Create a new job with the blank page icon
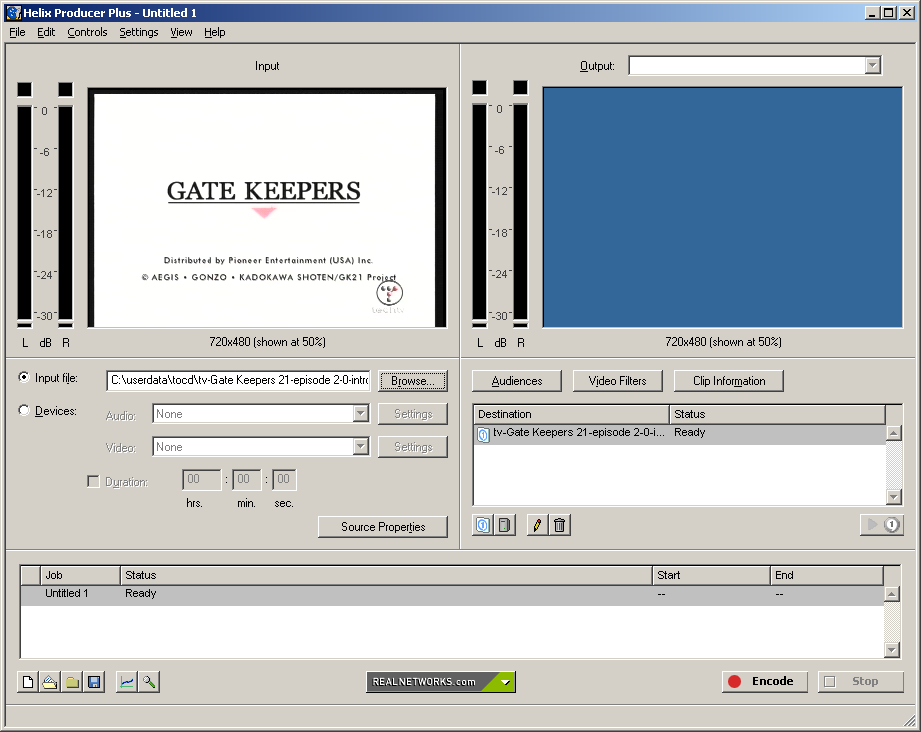 (28, 682)
